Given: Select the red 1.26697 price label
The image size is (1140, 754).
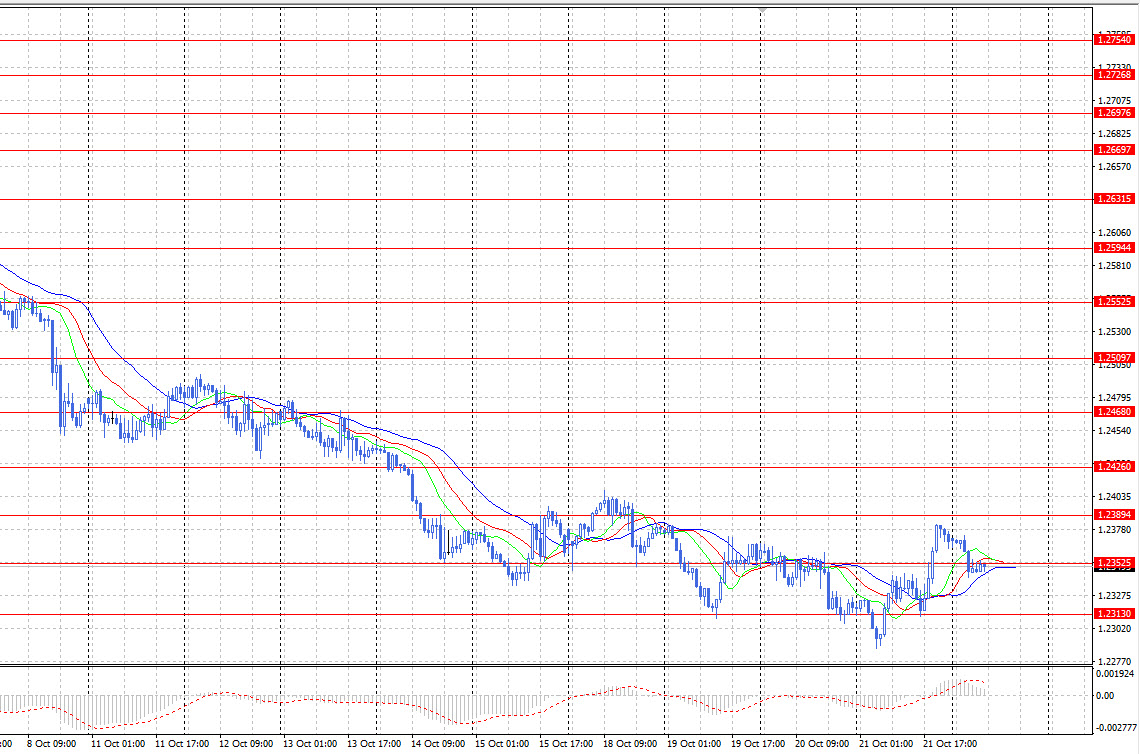Looking at the screenshot, I should [1114, 150].
